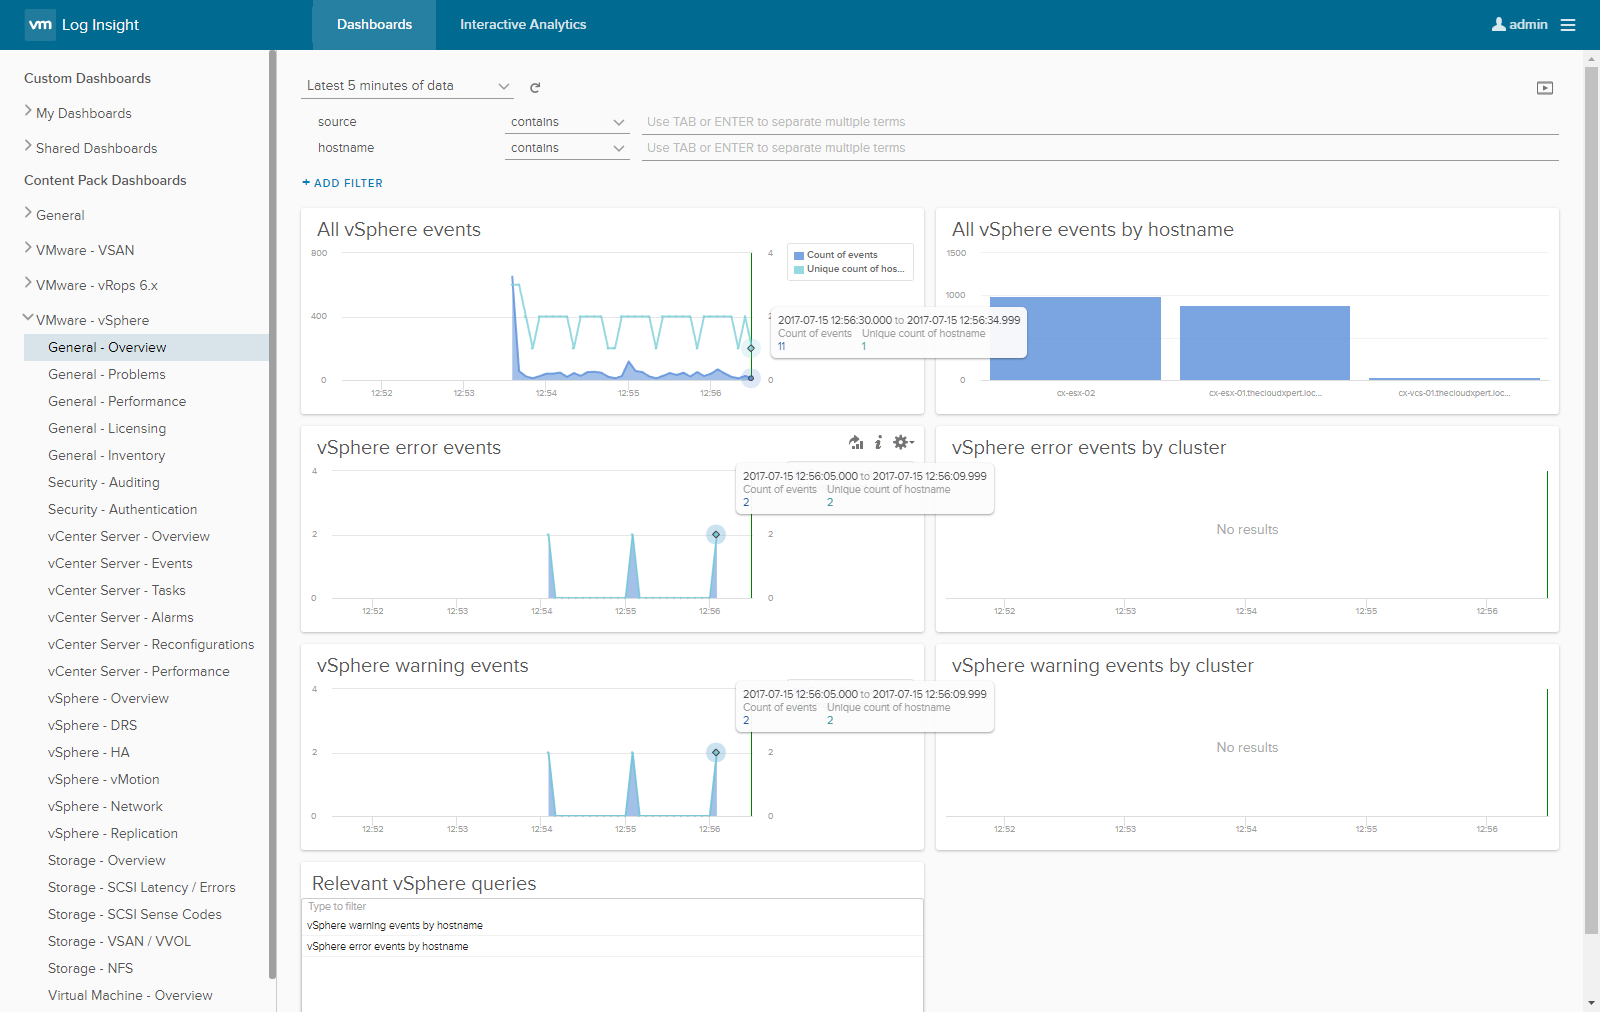Switch to the Interactive Analytics tab
The width and height of the screenshot is (1600, 1012).
[x=523, y=25]
